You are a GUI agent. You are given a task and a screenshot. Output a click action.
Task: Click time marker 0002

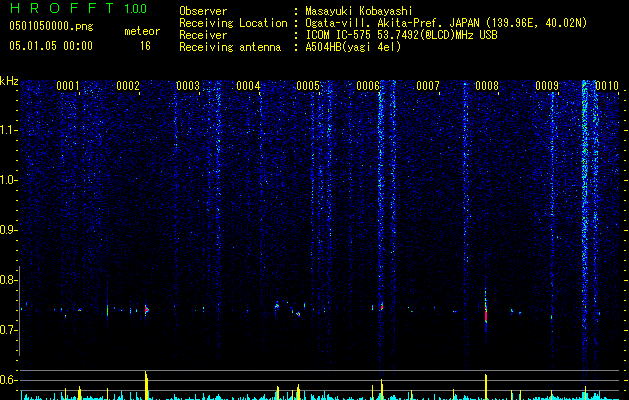click(x=128, y=86)
